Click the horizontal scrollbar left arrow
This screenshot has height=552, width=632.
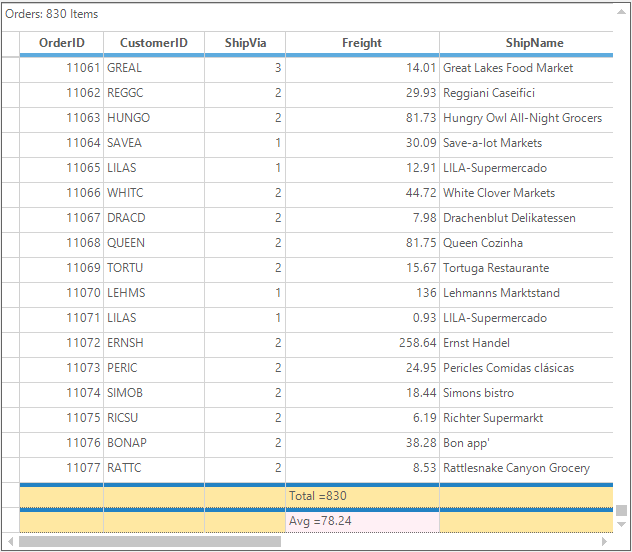(11, 542)
